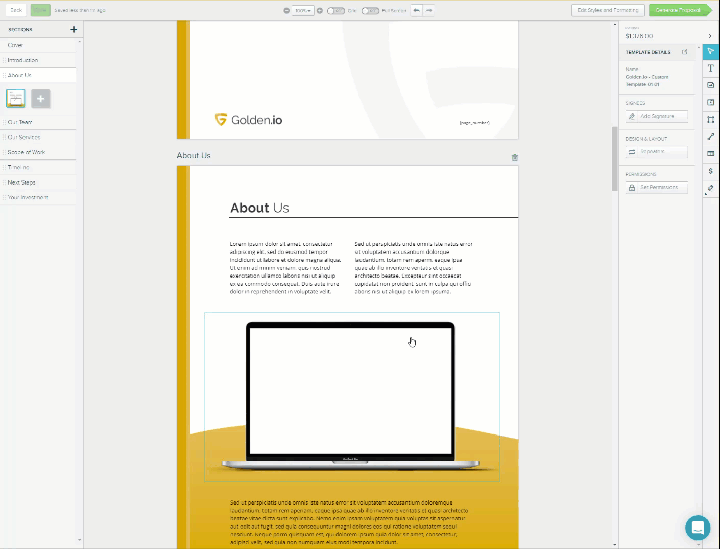
Task: Click the Golden.io logo on page footer
Action: [x=248, y=120]
